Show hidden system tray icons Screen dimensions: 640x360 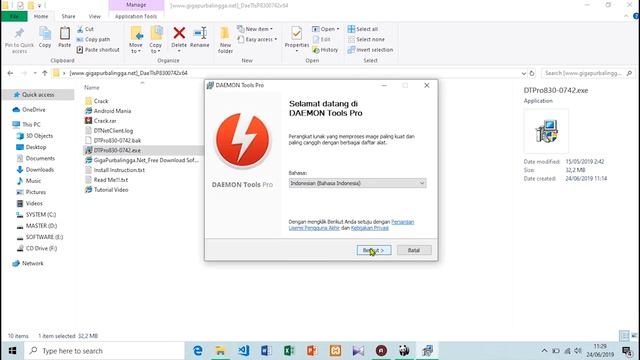[544, 351]
